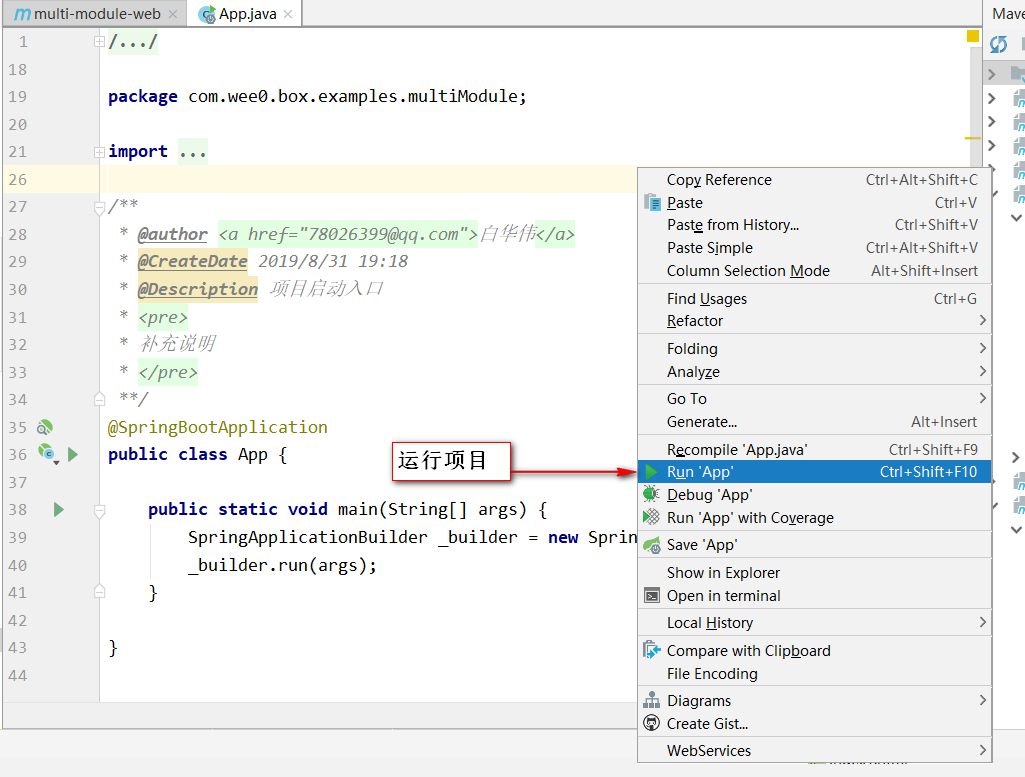Open the Local History submenu
The height and width of the screenshot is (777, 1025).
coord(709,623)
